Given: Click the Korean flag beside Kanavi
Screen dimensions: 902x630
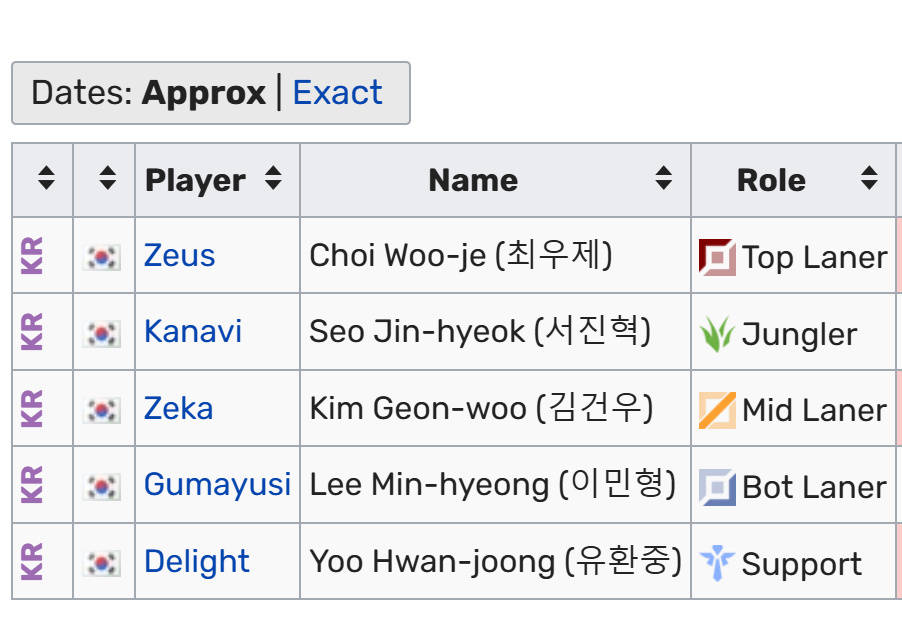Looking at the screenshot, I should (102, 333).
